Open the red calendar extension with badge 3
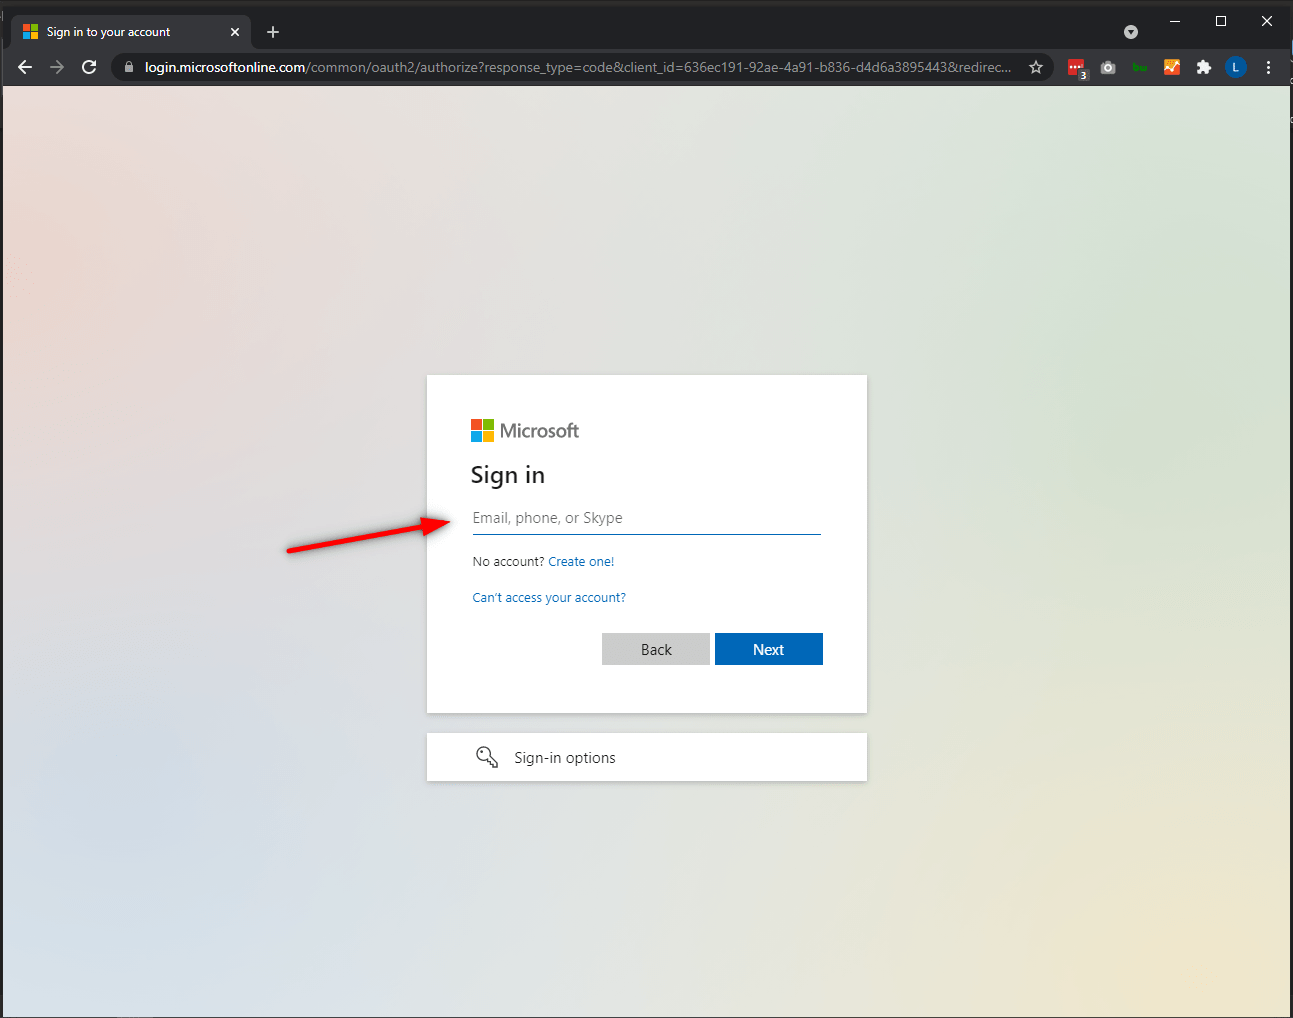 1077,68
